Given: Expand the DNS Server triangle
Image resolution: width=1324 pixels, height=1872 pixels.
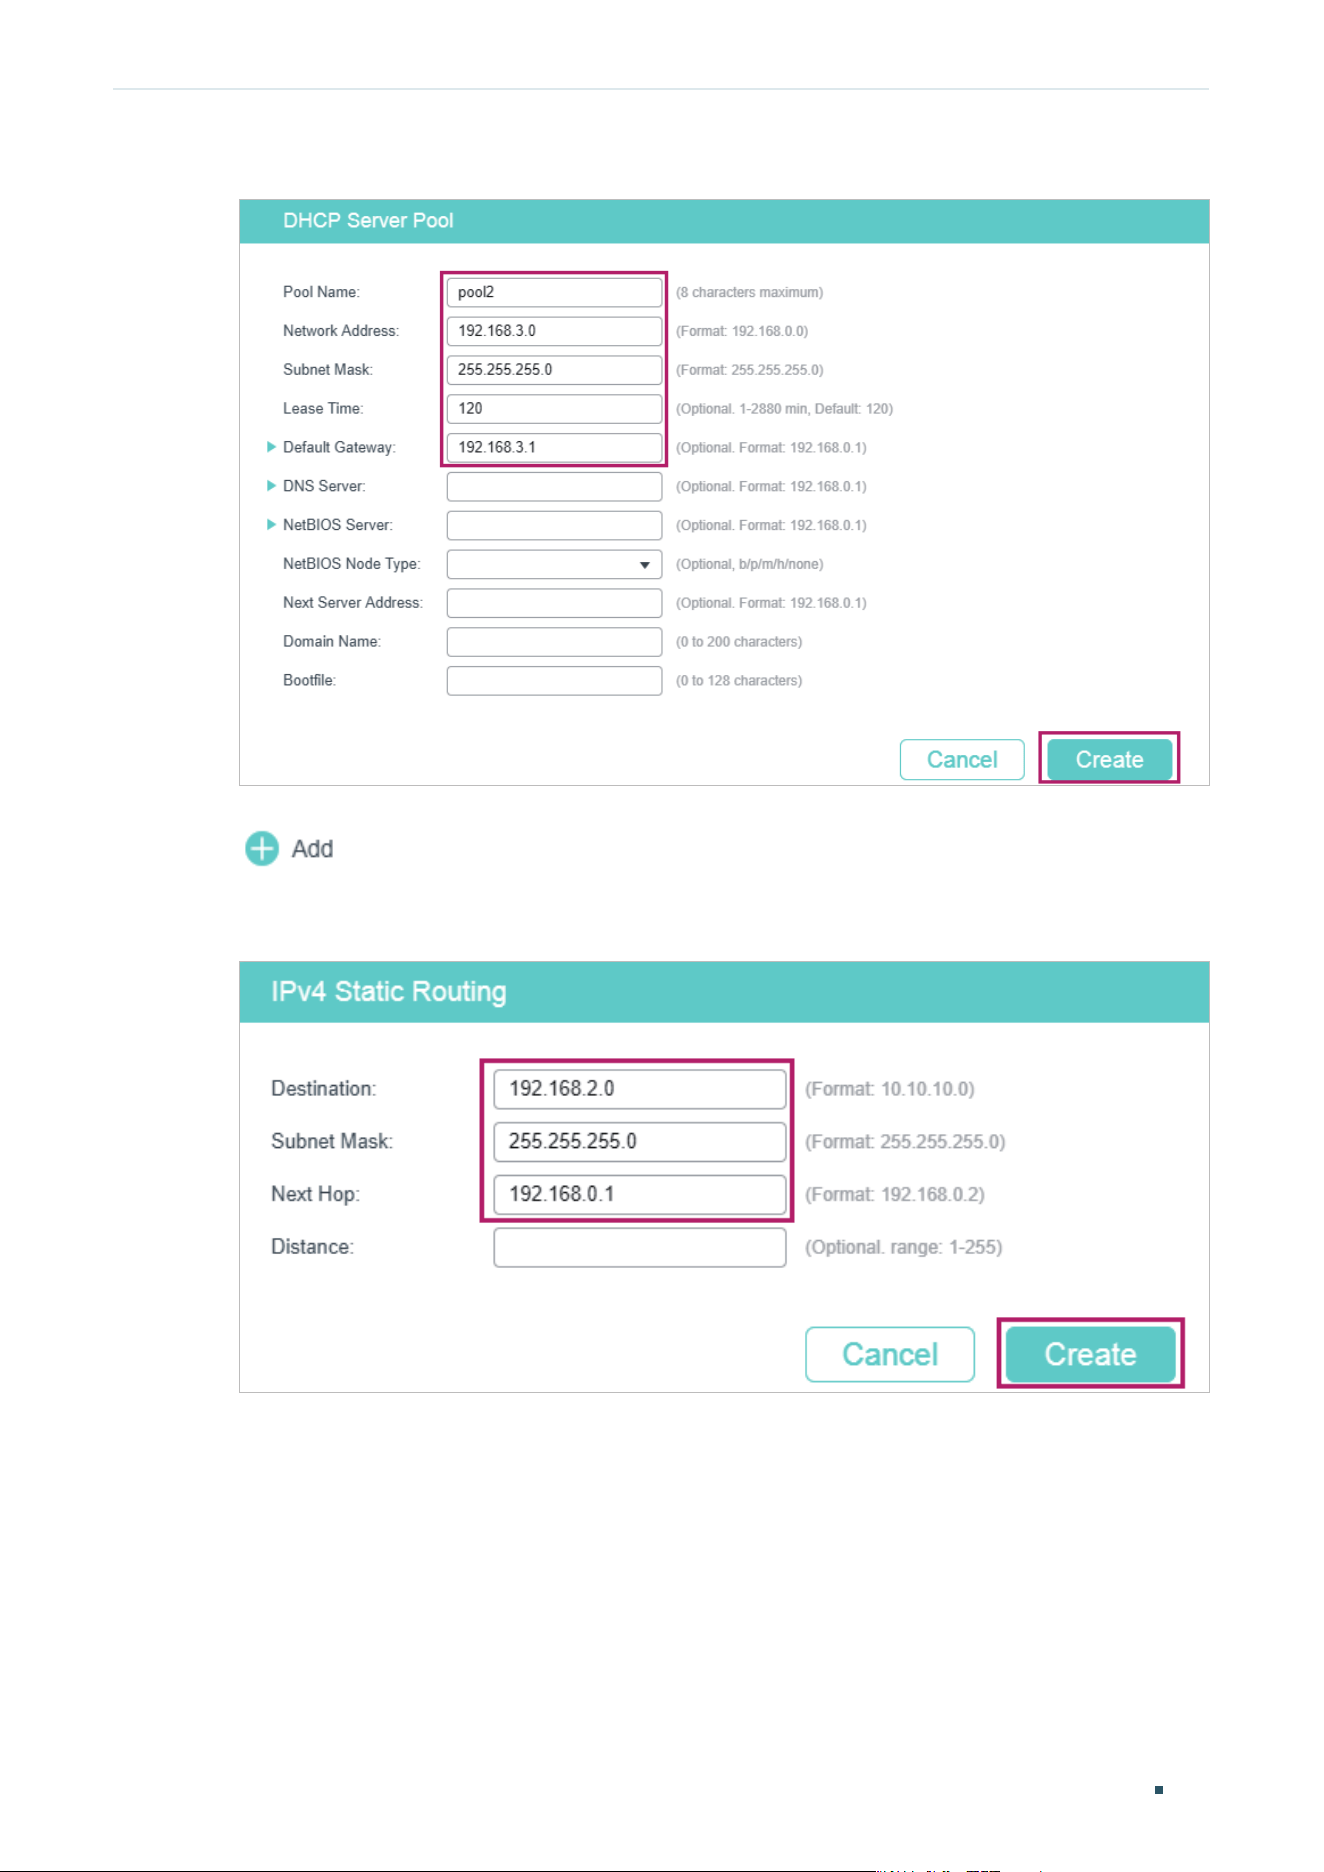Looking at the screenshot, I should point(271,486).
